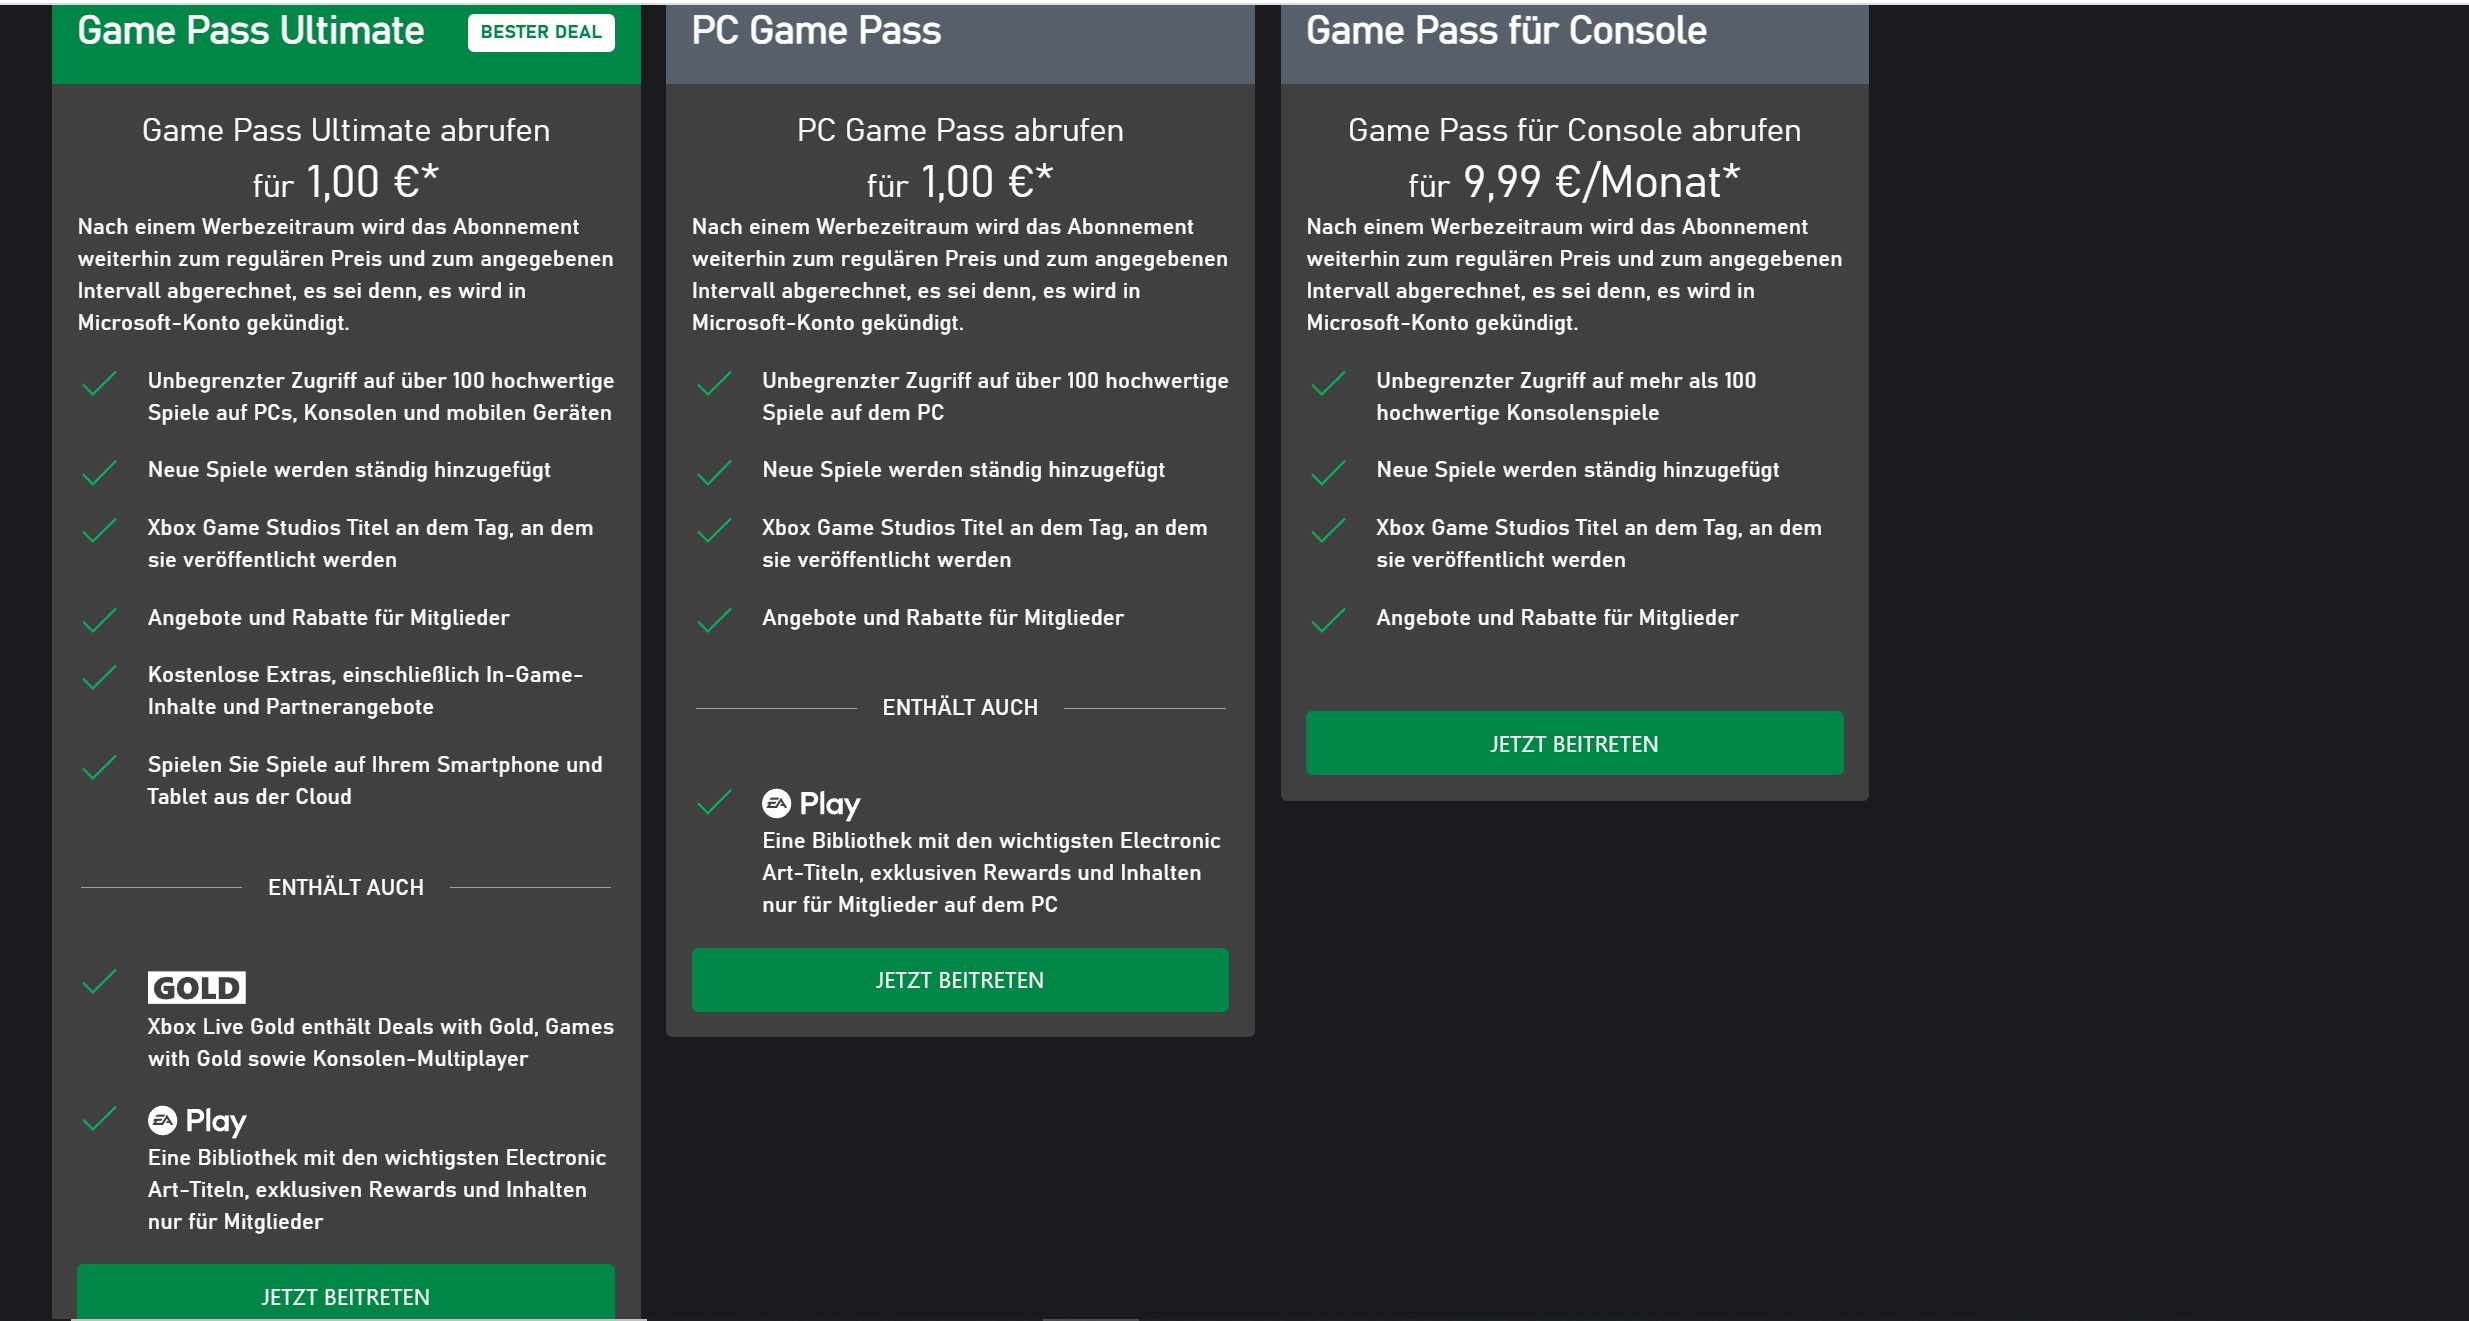Click checkmark beside Console 'Neue Spiele' feature
The image size is (2469, 1321).
coord(1328,472)
